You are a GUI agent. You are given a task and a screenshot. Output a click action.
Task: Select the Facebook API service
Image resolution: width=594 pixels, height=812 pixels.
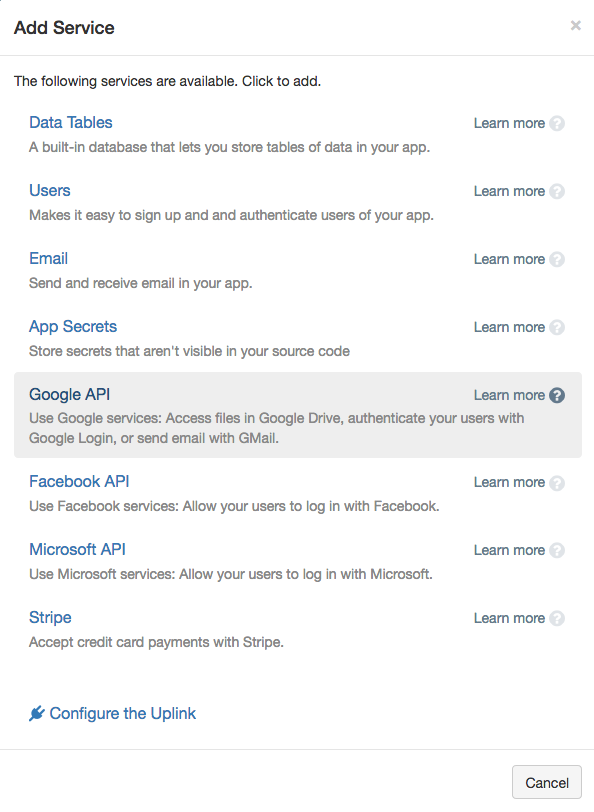(x=78, y=481)
